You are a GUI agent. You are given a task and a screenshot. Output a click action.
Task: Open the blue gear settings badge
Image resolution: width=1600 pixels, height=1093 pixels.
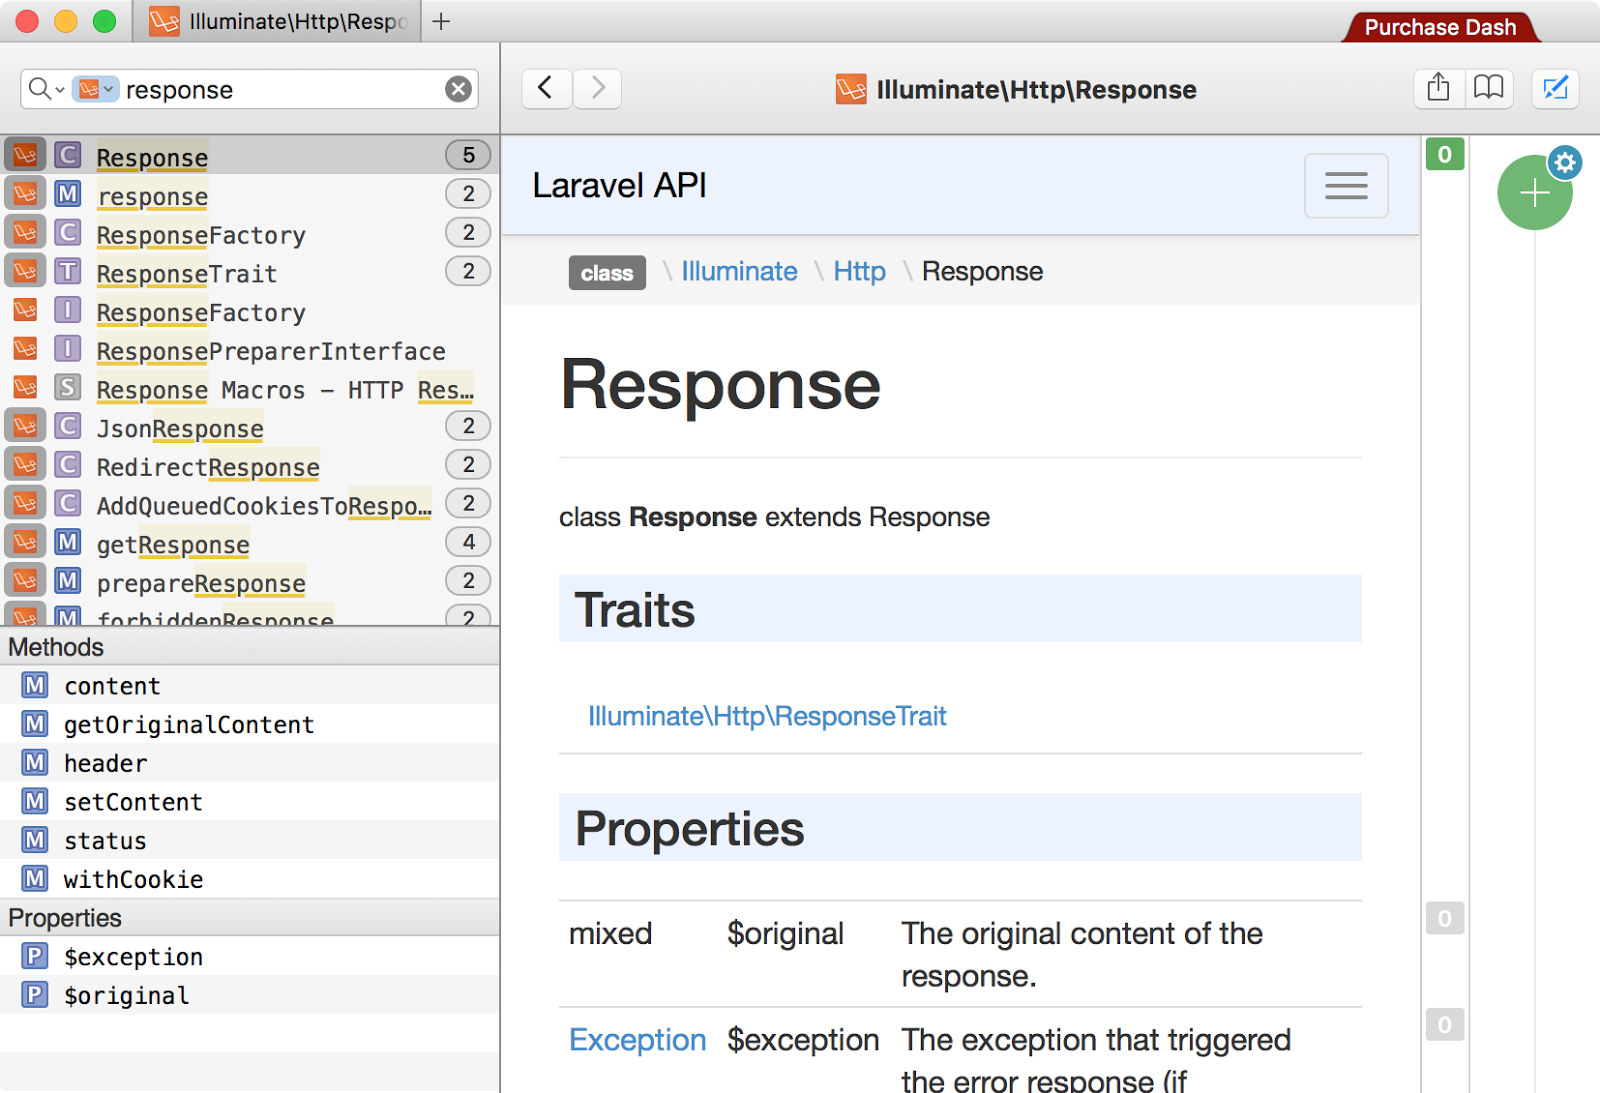coord(1565,162)
